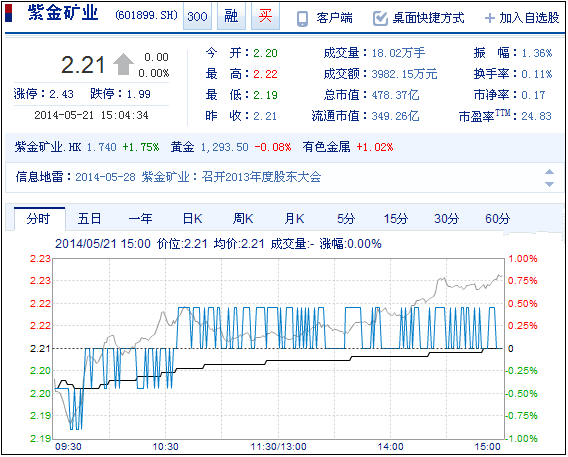Click the gray up-arrow price indicator
Image resolution: width=568 pixels, height=457 pixels.
tap(124, 64)
